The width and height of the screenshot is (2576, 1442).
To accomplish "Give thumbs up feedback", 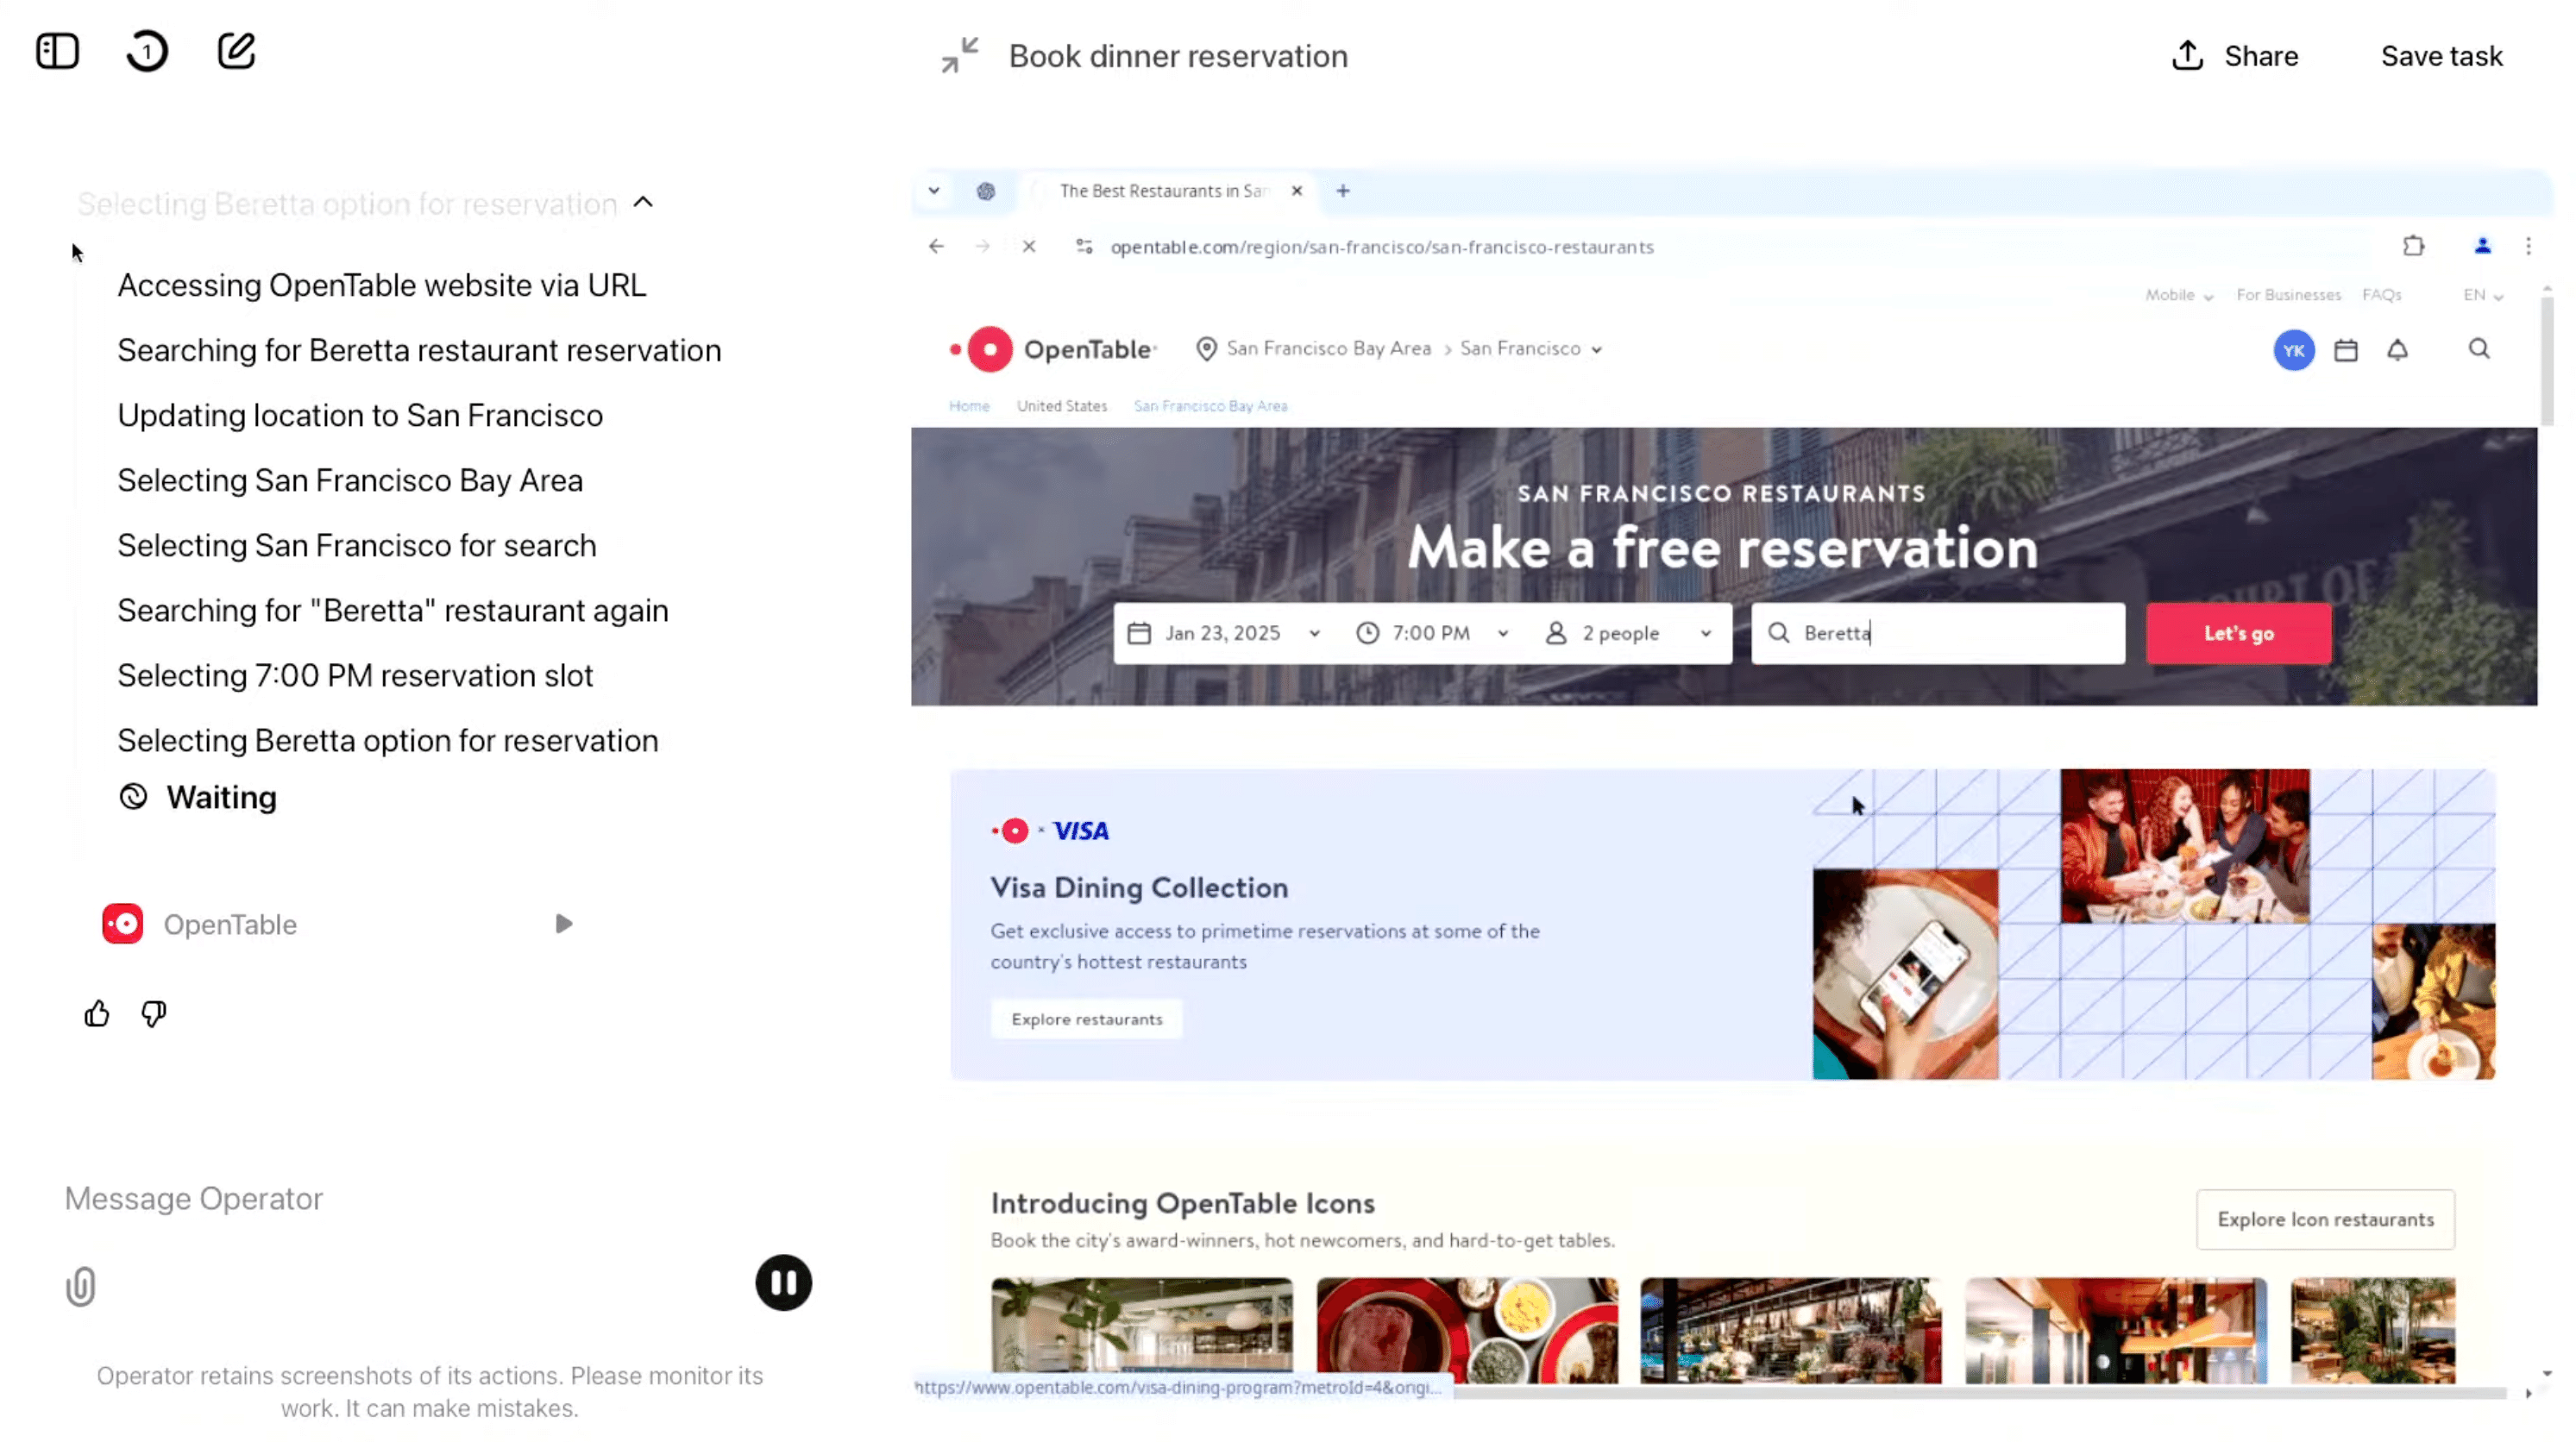I will (97, 1014).
